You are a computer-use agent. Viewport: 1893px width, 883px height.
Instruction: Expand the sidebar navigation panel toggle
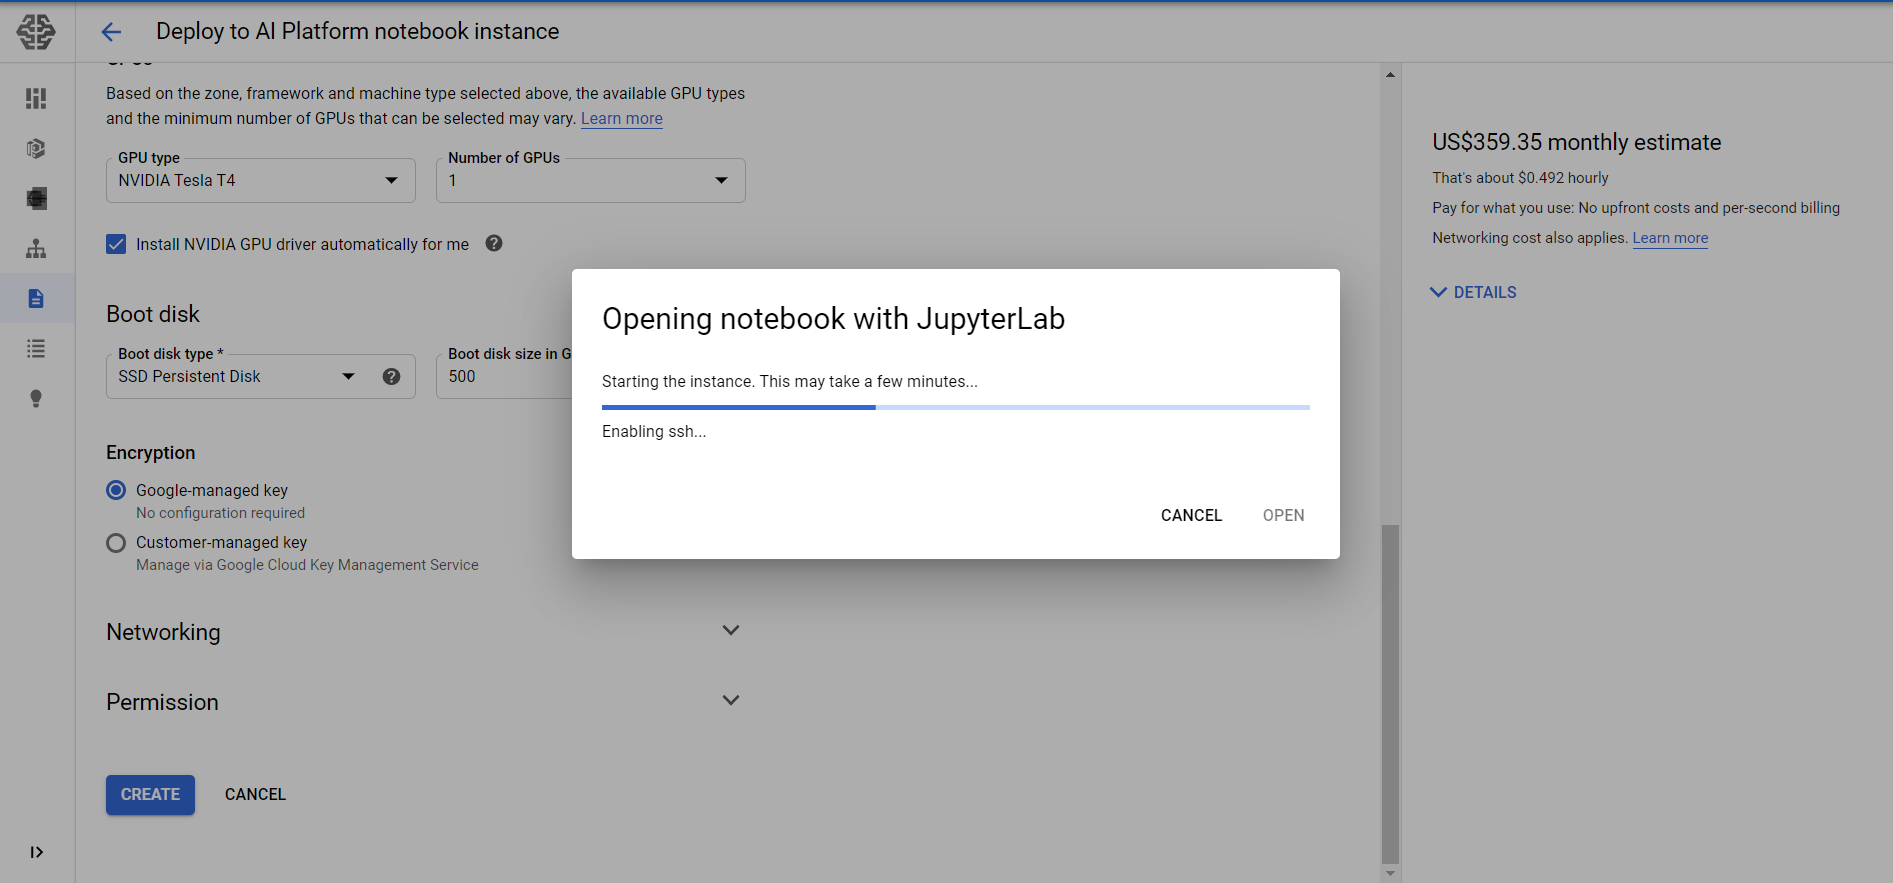coord(37,852)
